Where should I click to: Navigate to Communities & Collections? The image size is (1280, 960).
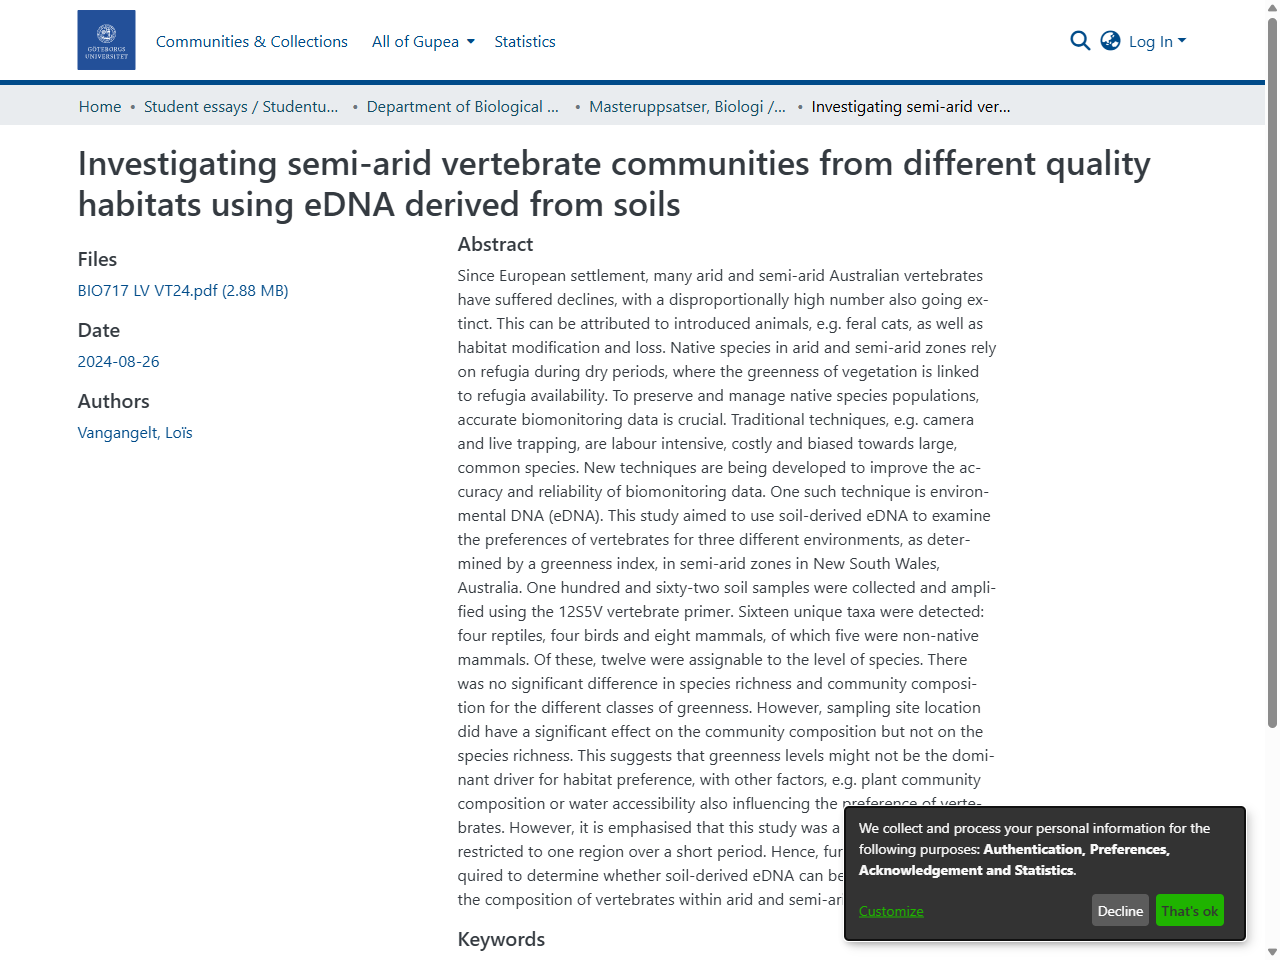(x=251, y=41)
